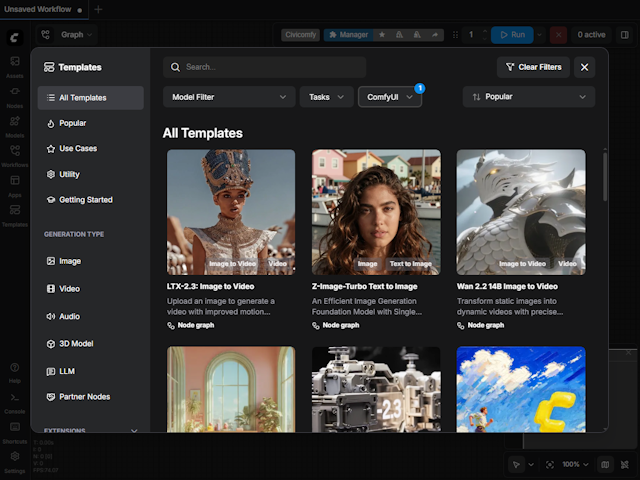Open the Manager button
640x480 pixels.
click(348, 35)
